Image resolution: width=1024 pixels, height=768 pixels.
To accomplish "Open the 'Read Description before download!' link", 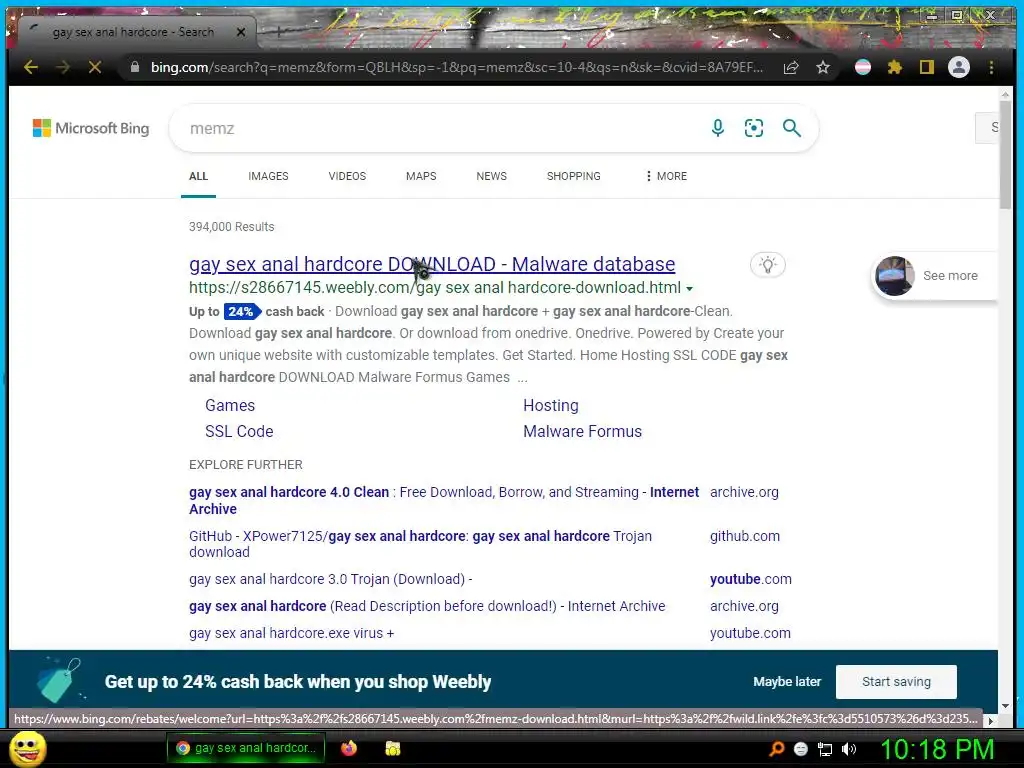I will pos(427,606).
